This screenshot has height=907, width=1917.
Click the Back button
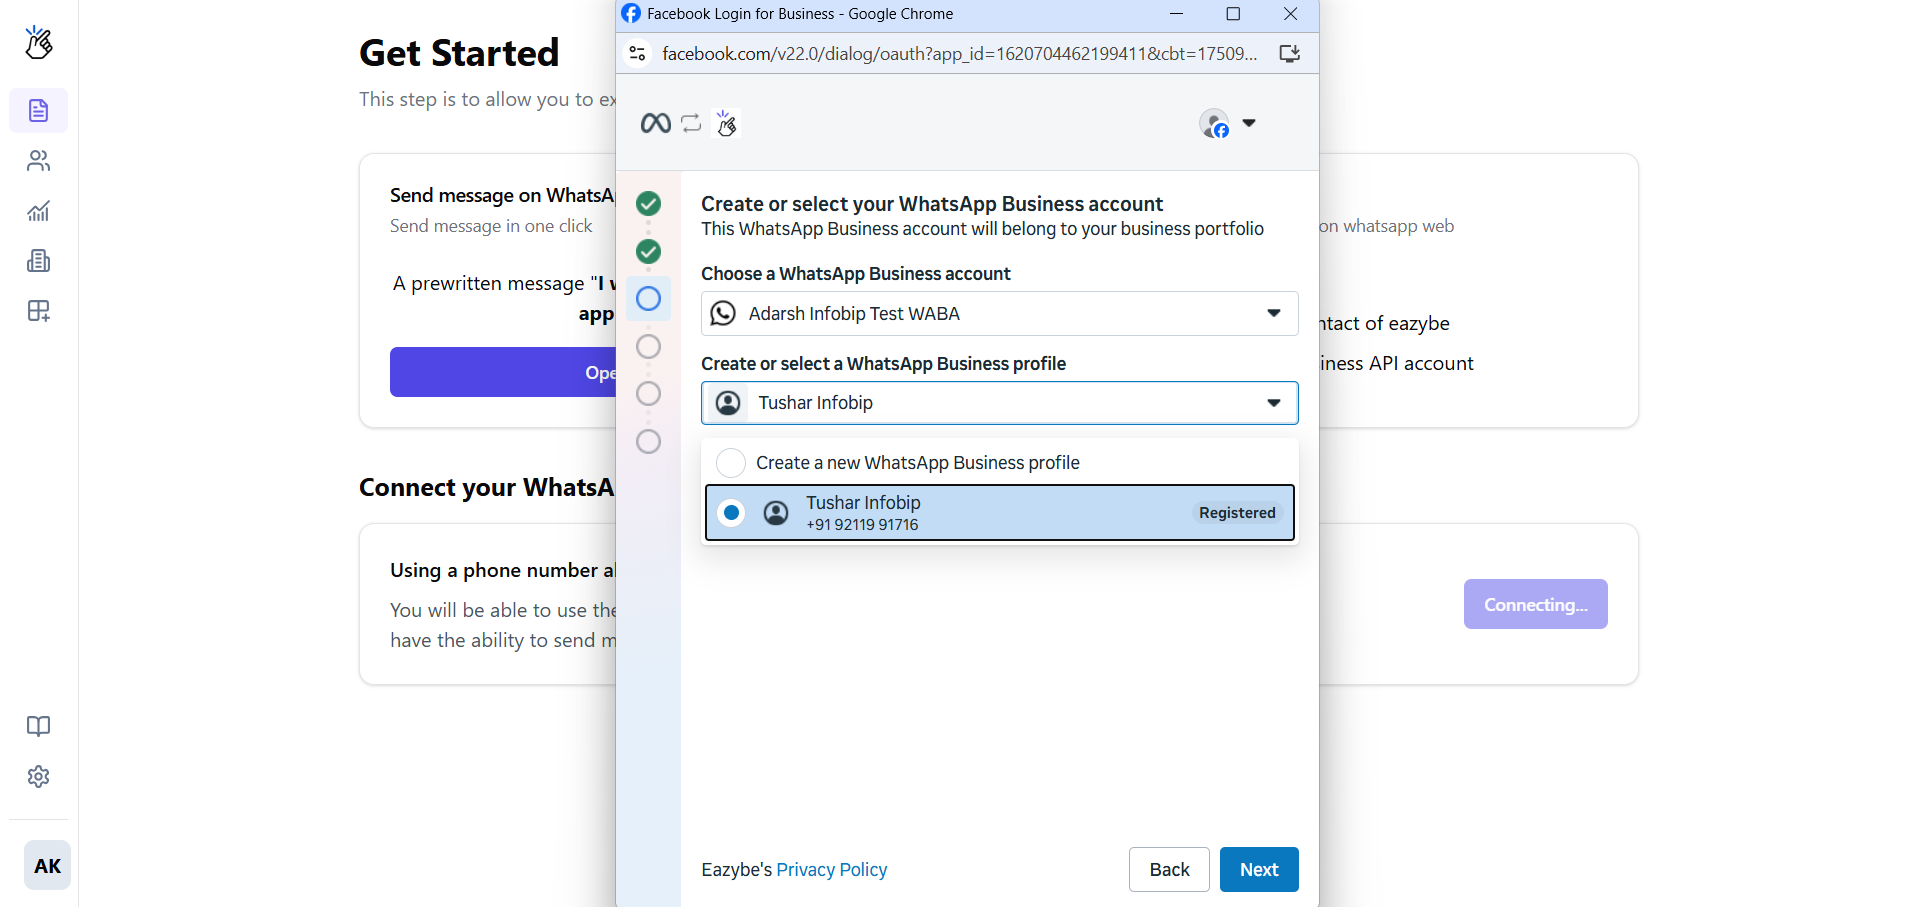1169,870
